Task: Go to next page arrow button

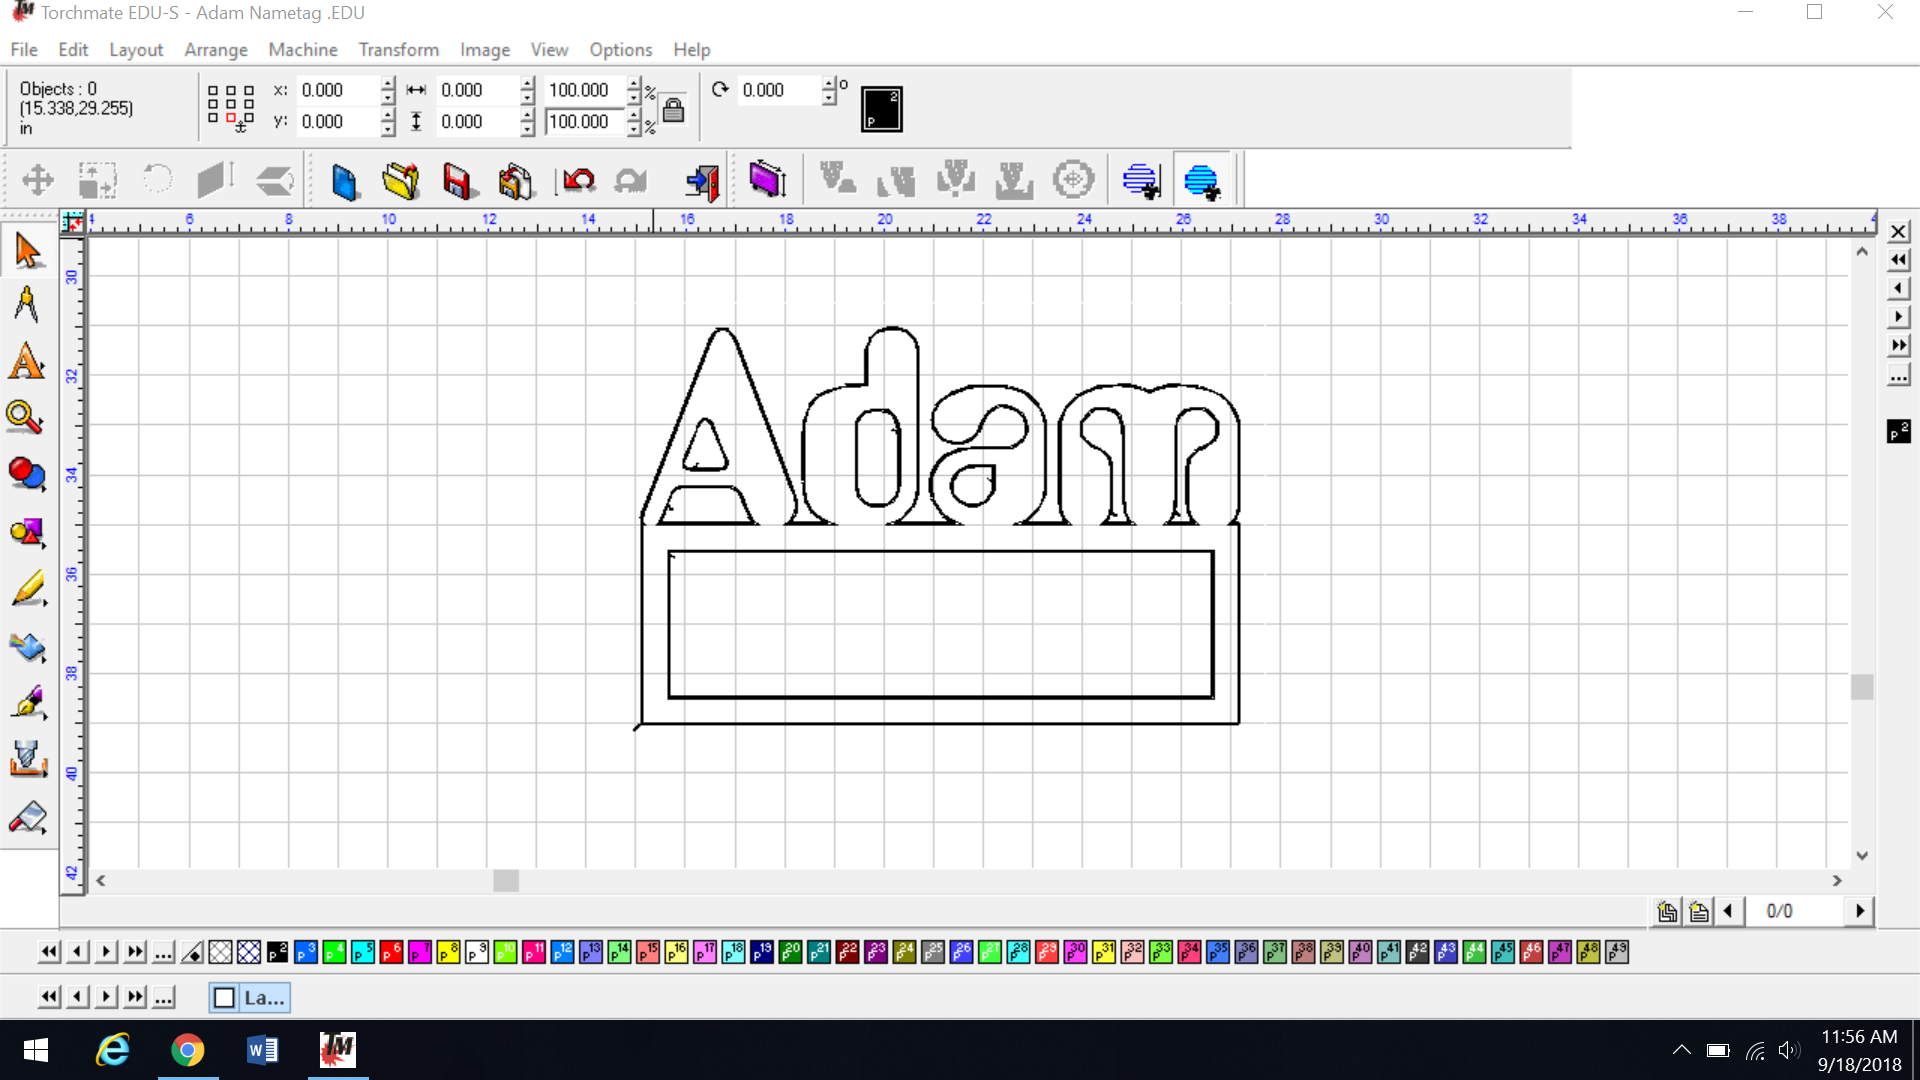Action: pos(1859,911)
